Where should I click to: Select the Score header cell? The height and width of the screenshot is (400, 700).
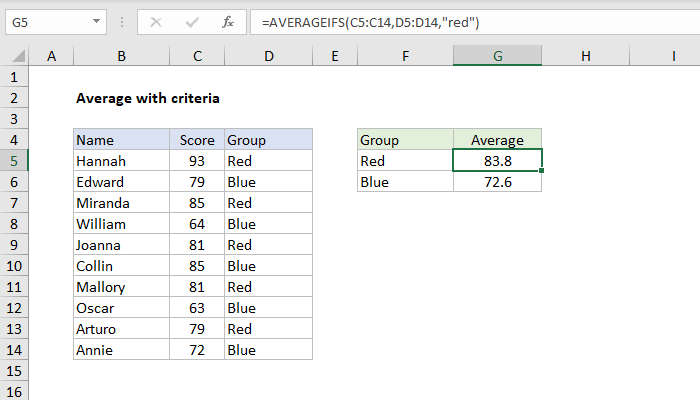click(x=195, y=139)
